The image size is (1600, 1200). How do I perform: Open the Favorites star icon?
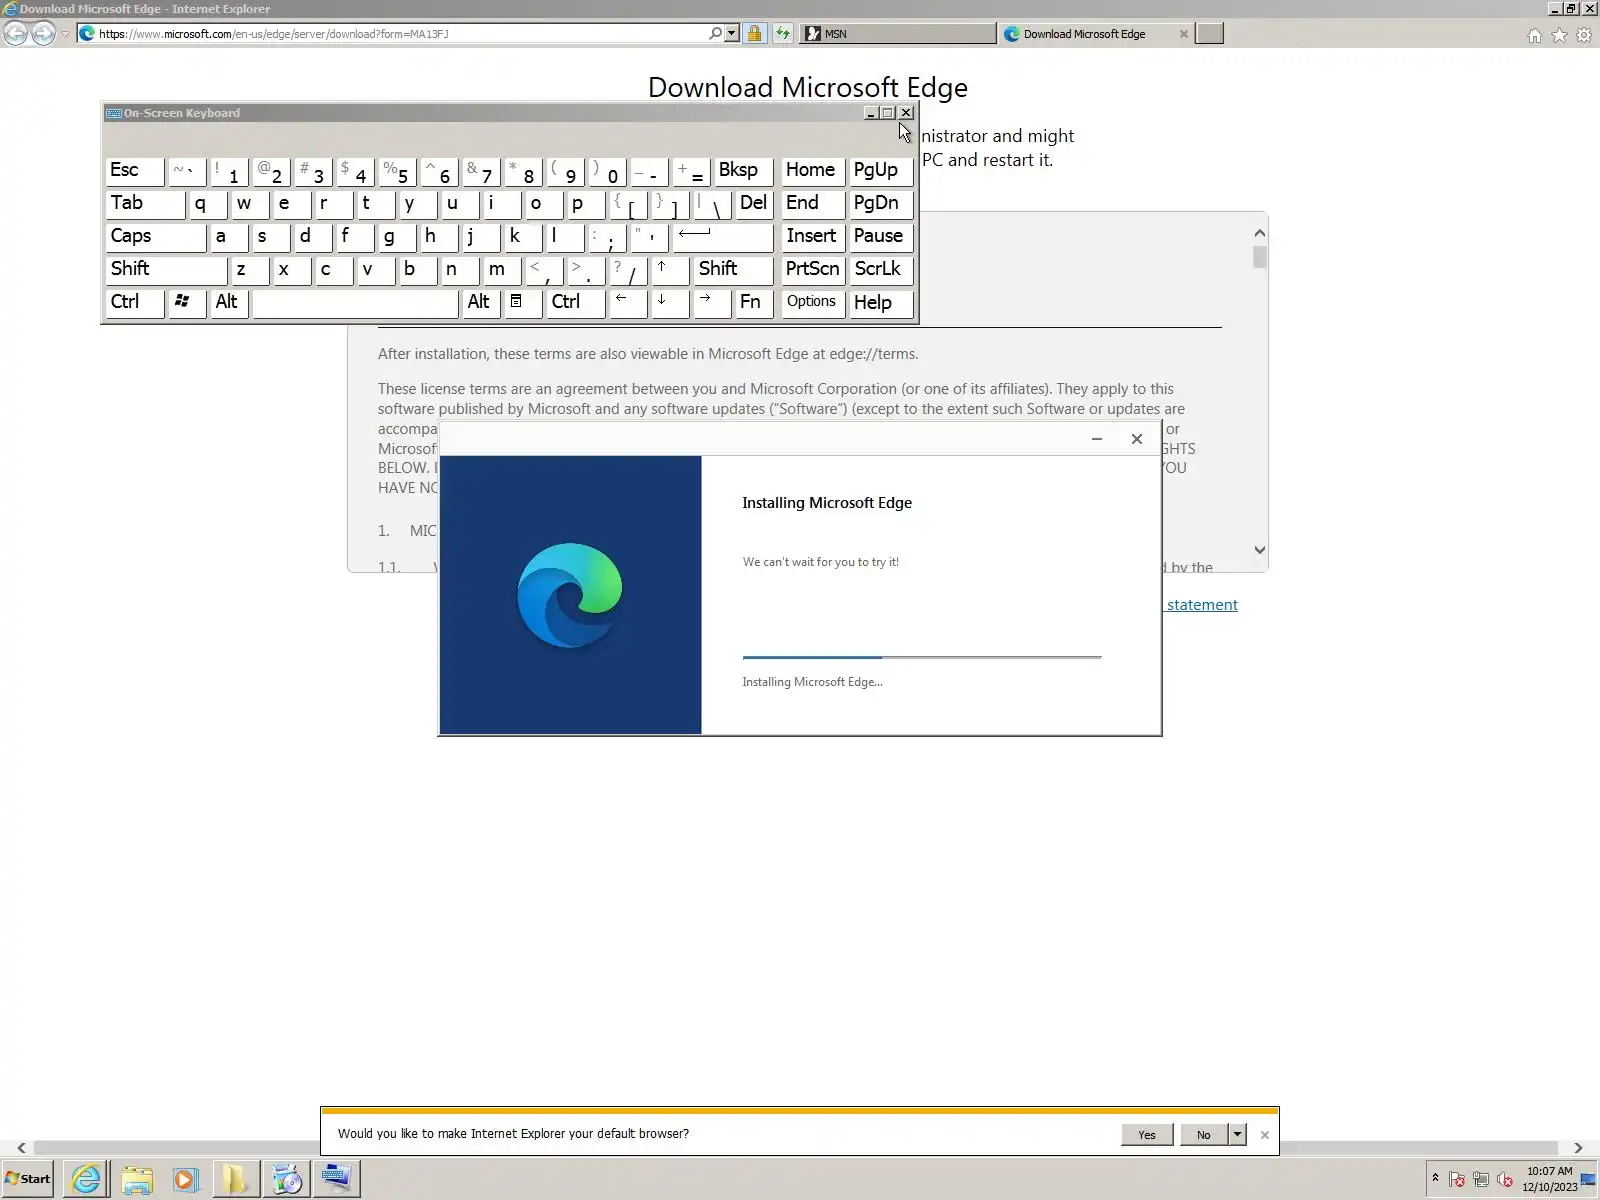point(1559,35)
